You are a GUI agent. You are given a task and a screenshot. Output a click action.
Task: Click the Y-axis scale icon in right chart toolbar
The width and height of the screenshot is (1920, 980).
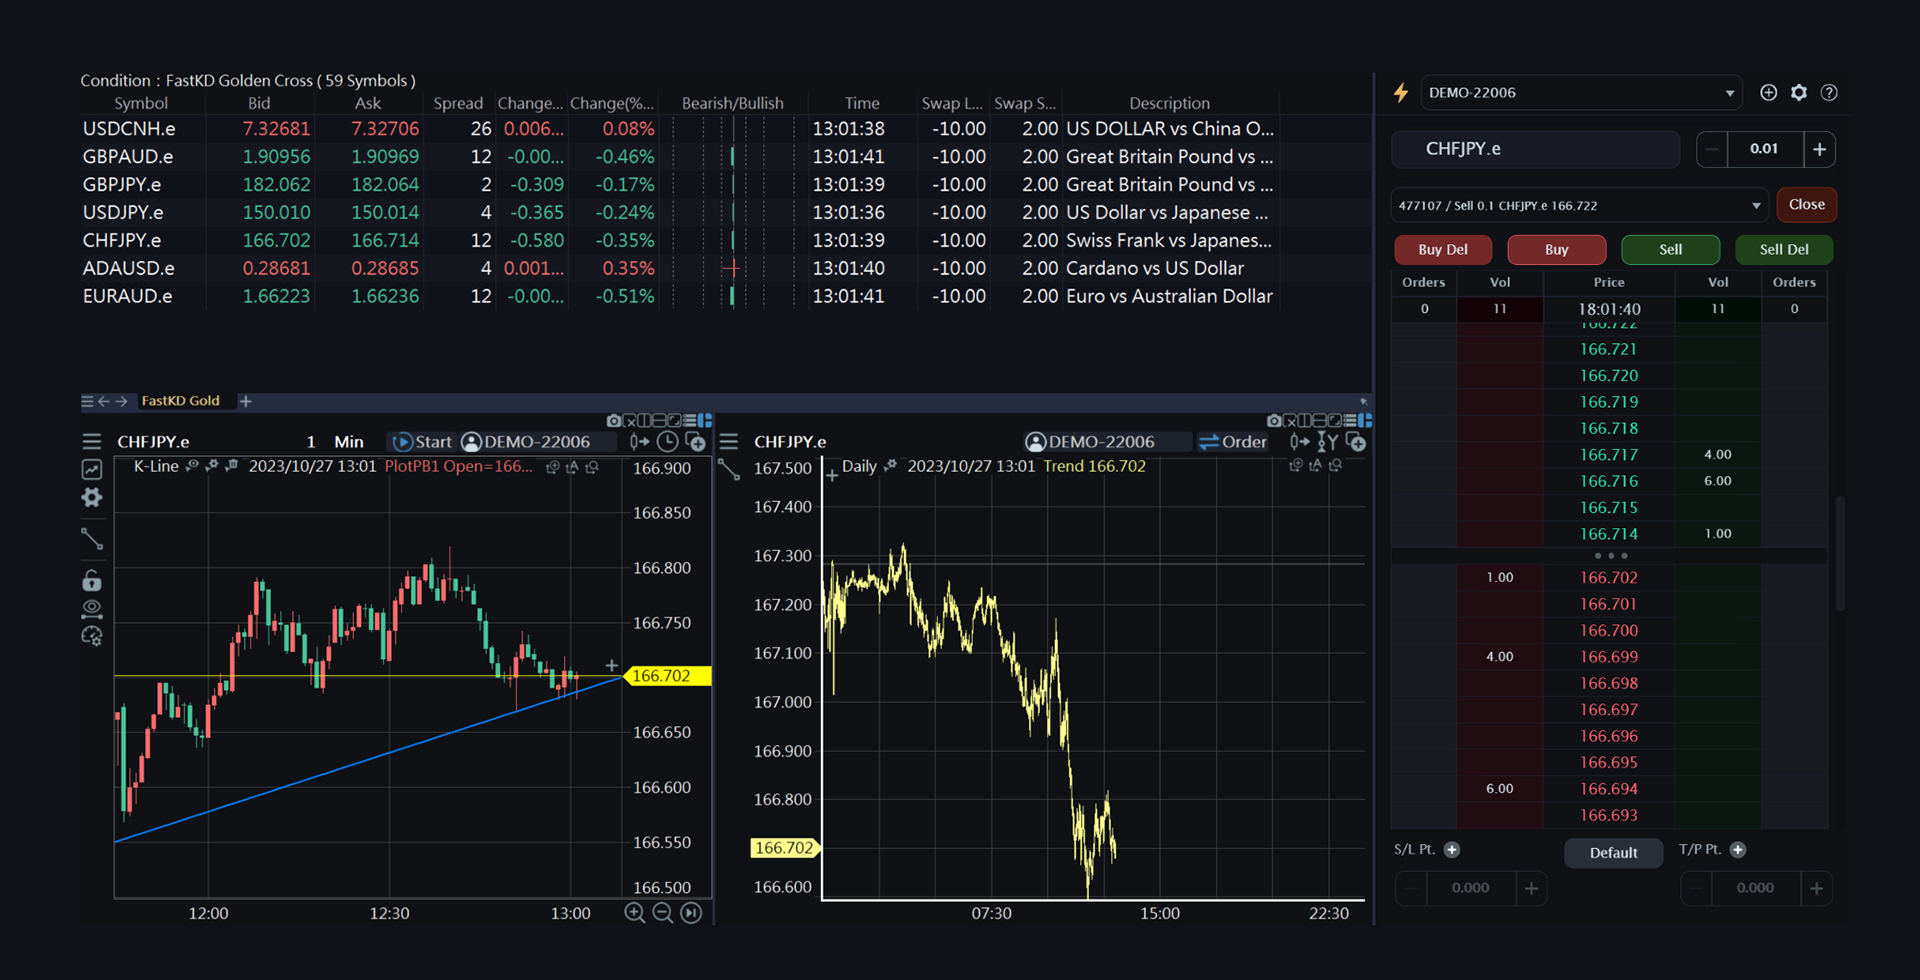click(x=1328, y=441)
